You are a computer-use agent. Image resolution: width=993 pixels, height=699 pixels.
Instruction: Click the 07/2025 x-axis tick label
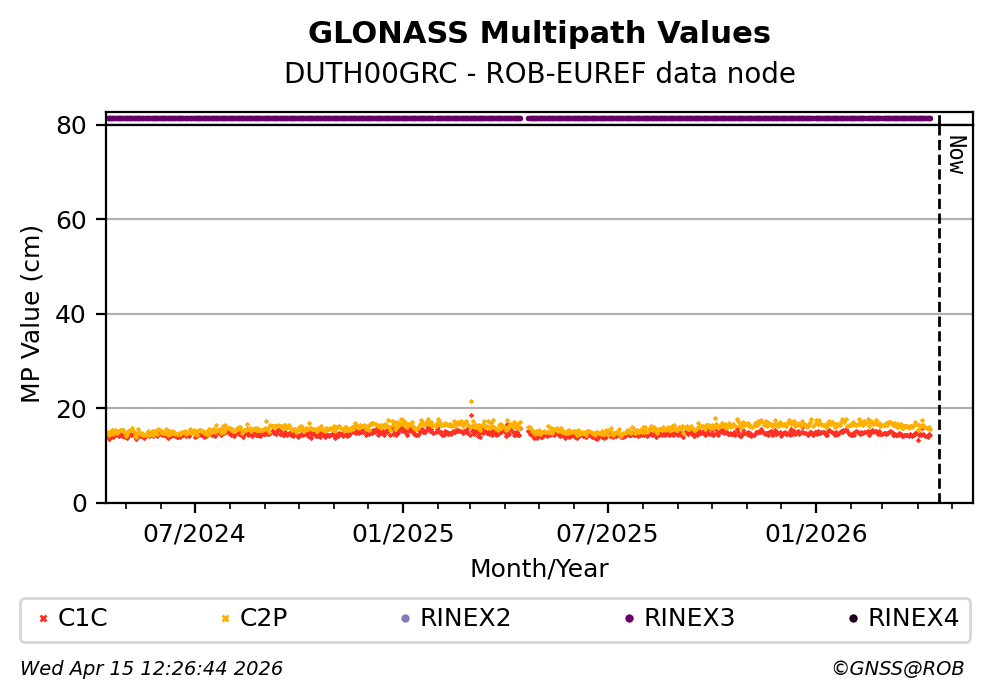pos(607,533)
